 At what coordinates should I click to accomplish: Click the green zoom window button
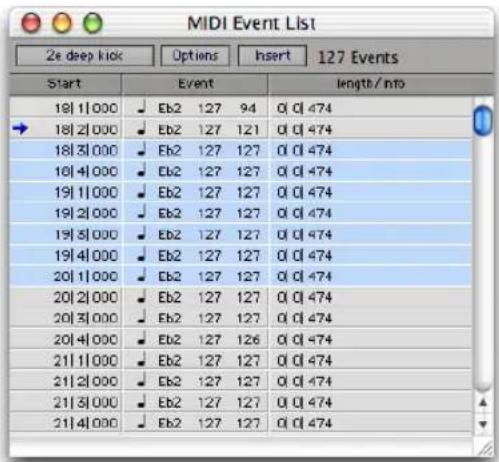[92, 23]
